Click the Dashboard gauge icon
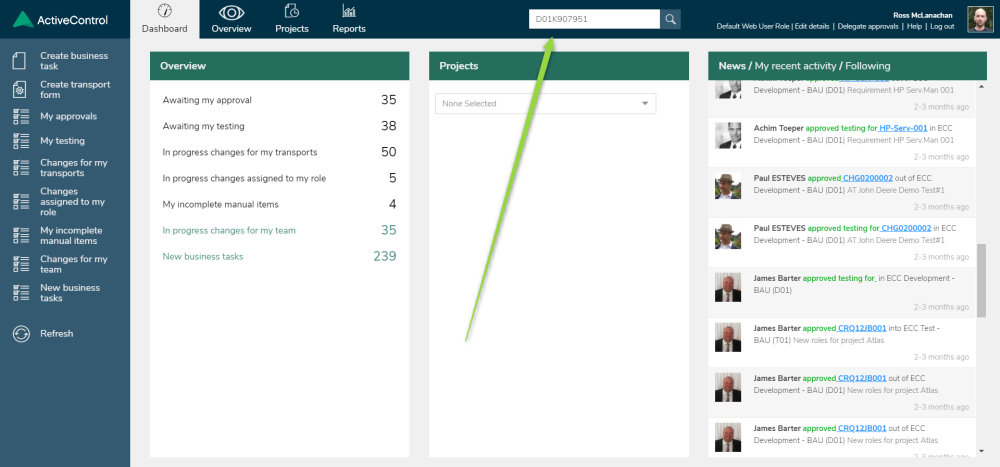 pos(165,11)
